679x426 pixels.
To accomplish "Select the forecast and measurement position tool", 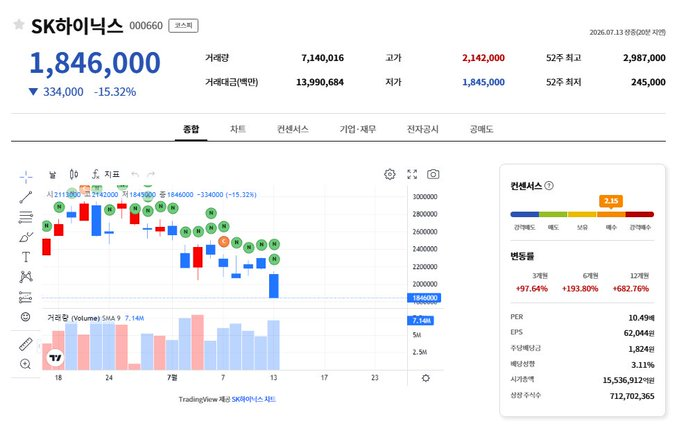I will pos(26,297).
